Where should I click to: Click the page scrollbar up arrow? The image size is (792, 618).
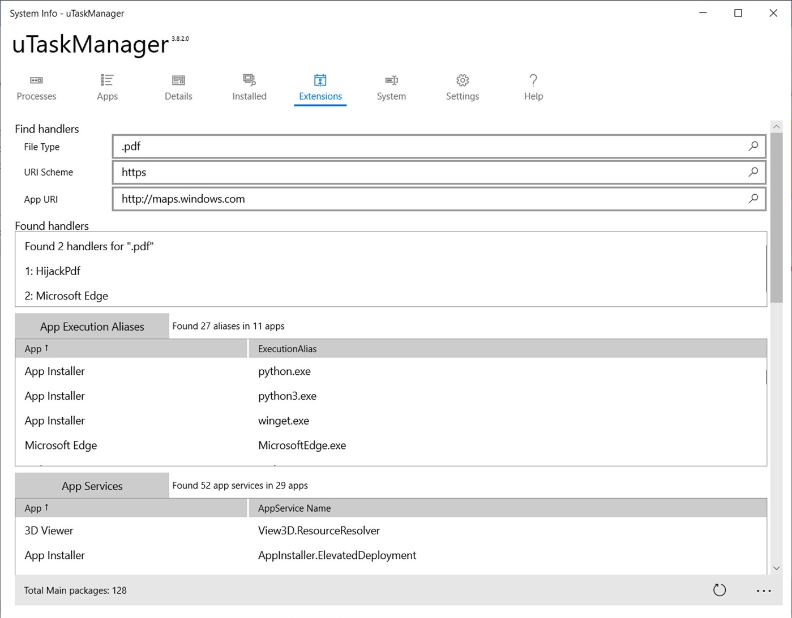click(776, 126)
